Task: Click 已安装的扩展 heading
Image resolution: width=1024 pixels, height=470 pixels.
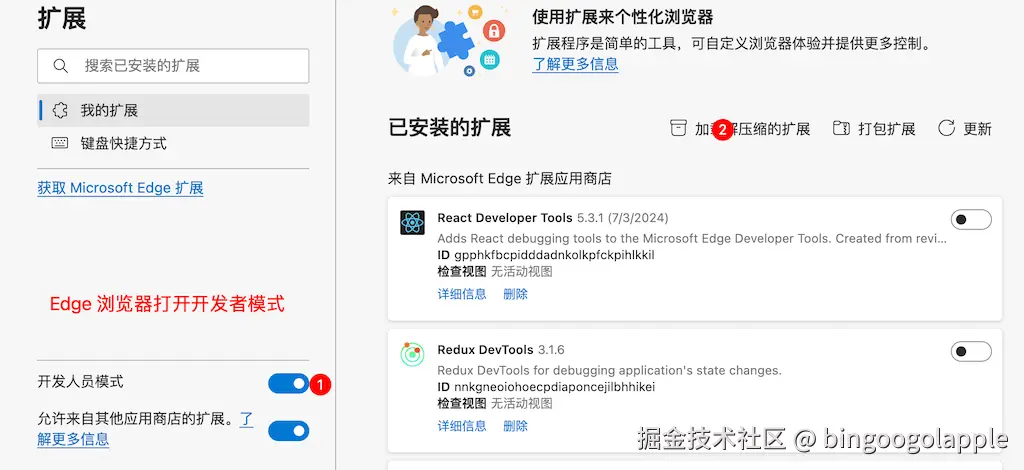Action: (449, 127)
